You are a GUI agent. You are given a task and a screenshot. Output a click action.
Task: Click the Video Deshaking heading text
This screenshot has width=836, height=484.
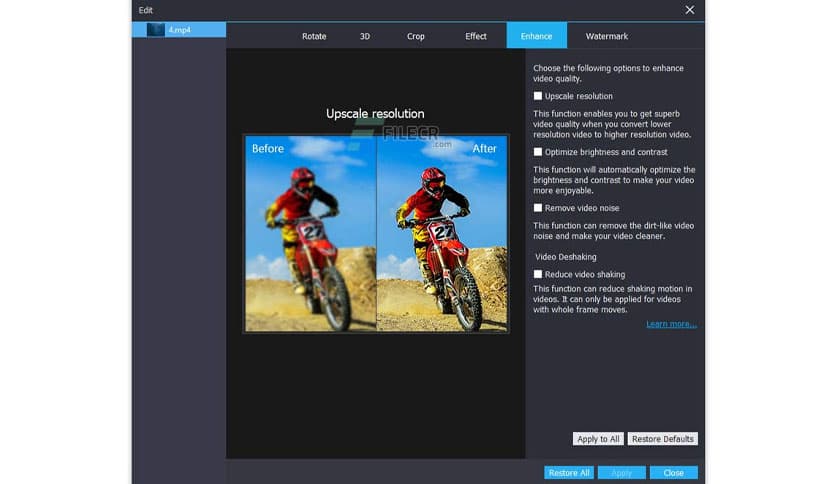(x=566, y=257)
